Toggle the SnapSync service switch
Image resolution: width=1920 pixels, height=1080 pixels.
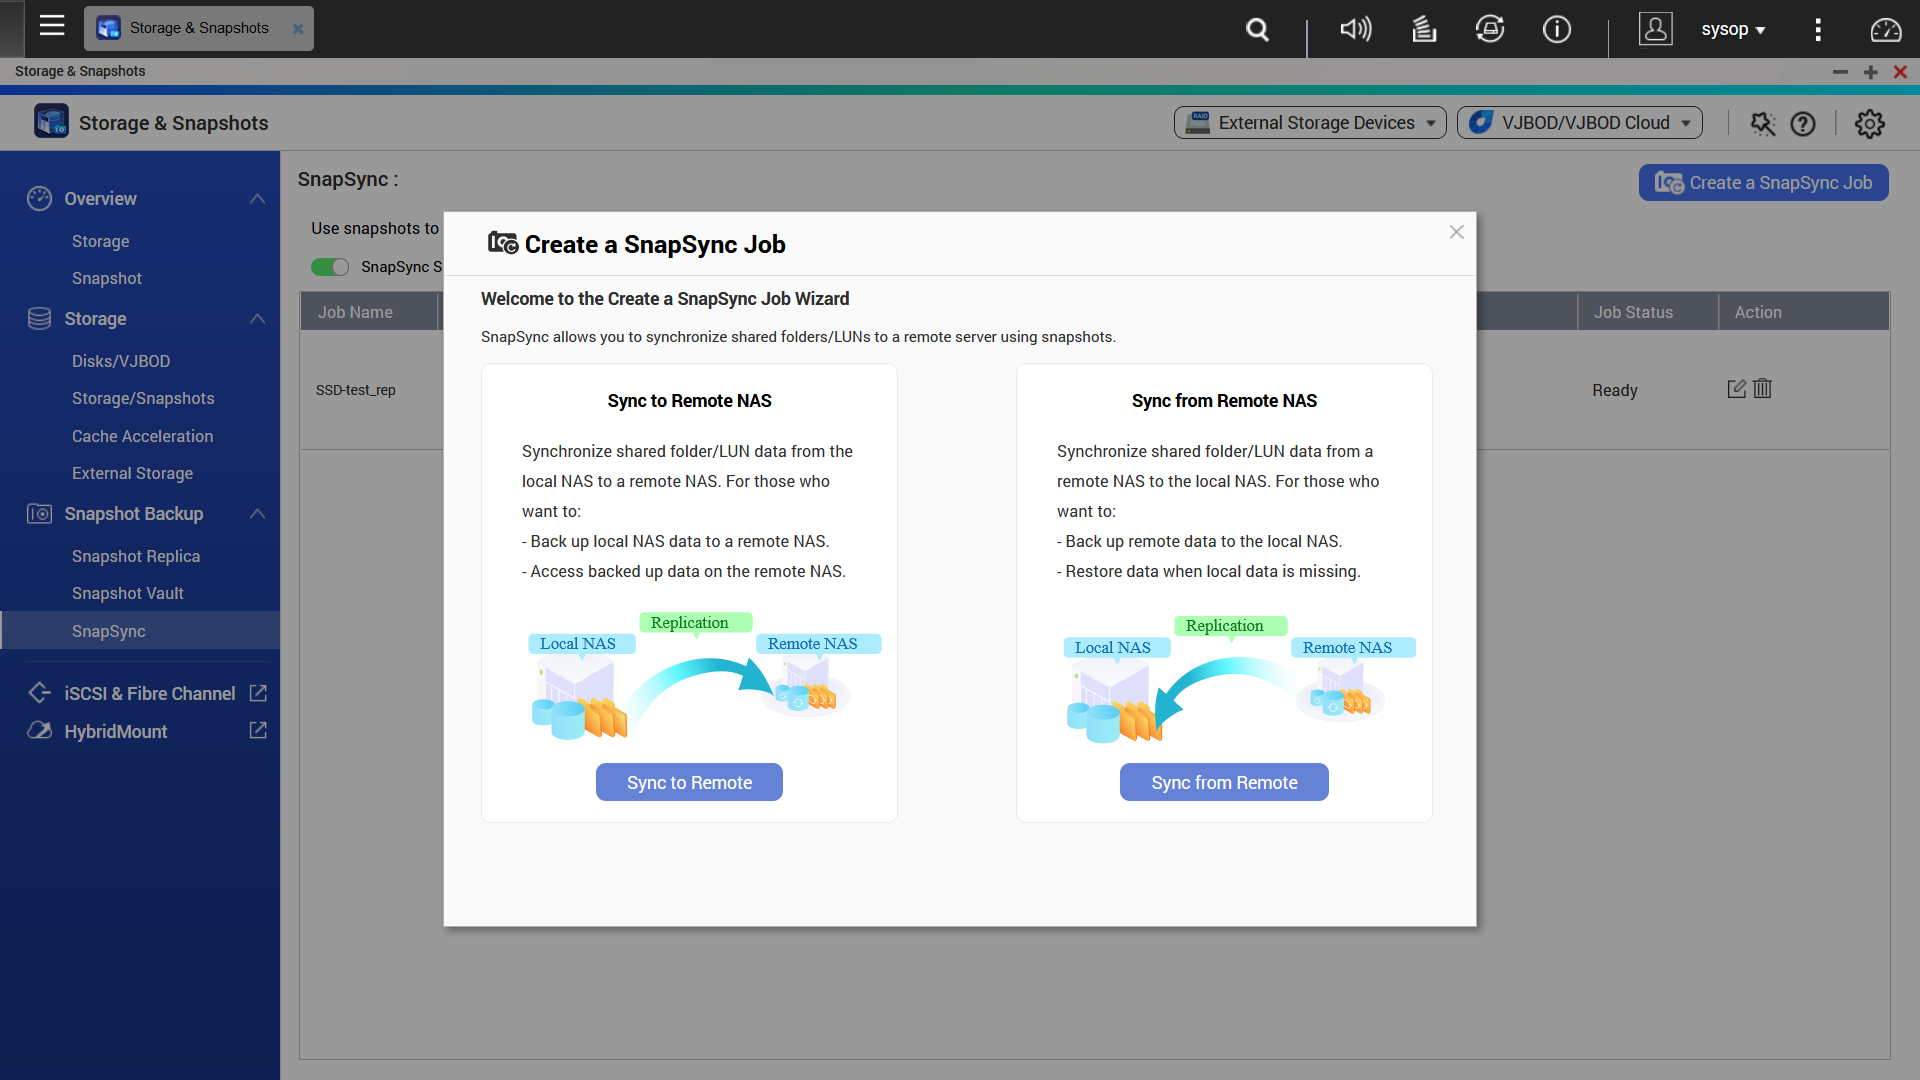click(330, 267)
